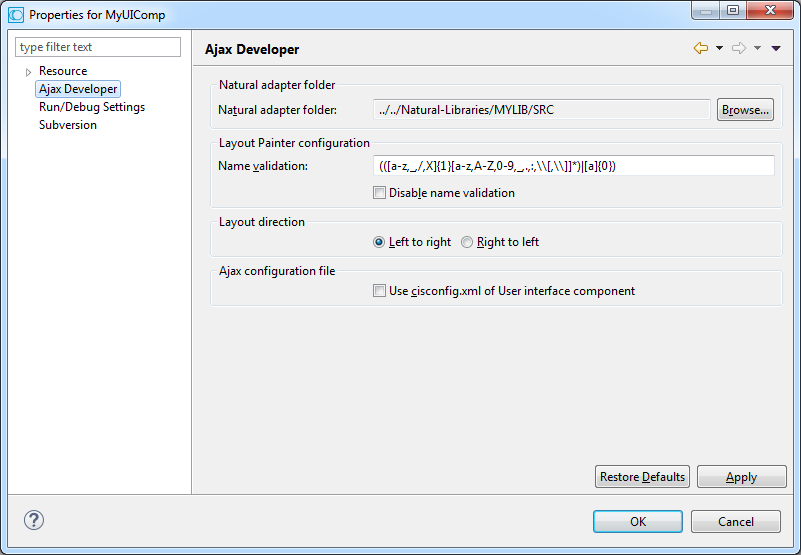Image resolution: width=801 pixels, height=555 pixels.
Task: Check Use cisconfig.xml of User interface component
Action: 379,291
